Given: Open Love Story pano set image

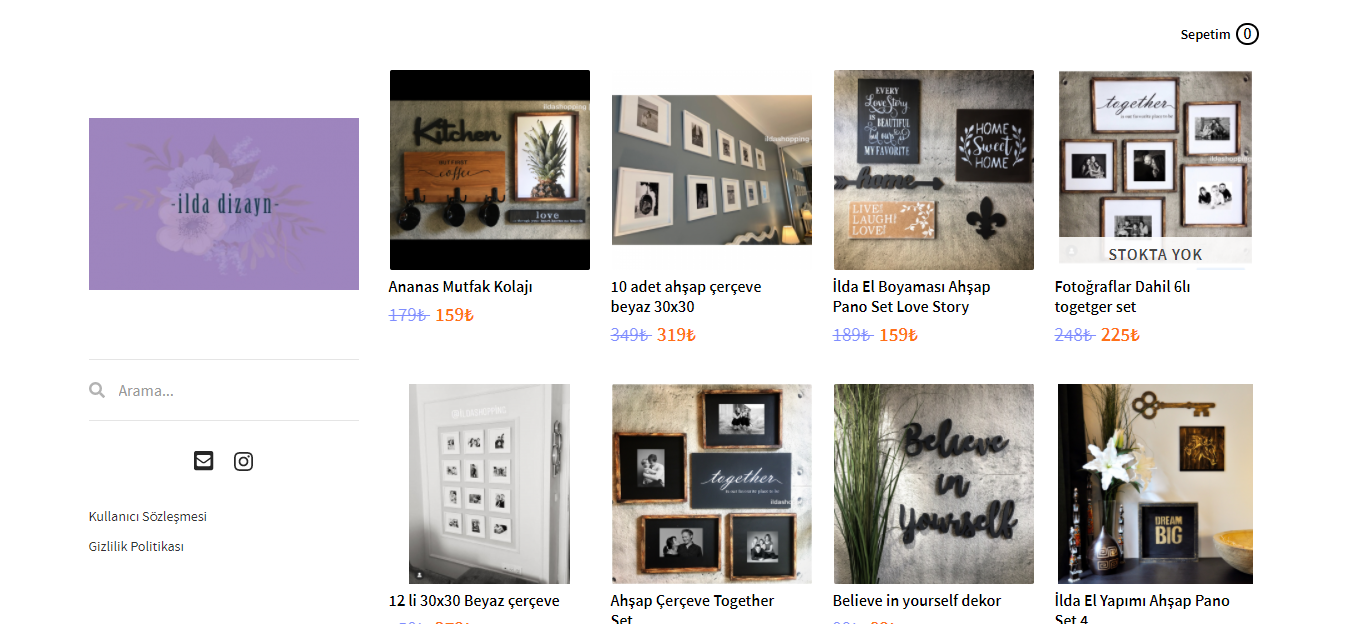Looking at the screenshot, I should coord(934,170).
